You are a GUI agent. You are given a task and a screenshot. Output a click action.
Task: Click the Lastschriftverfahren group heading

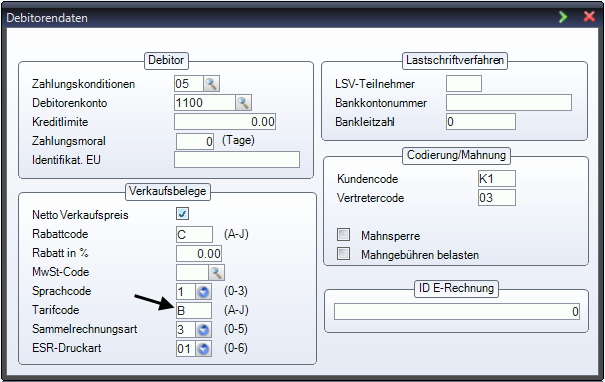(455, 60)
